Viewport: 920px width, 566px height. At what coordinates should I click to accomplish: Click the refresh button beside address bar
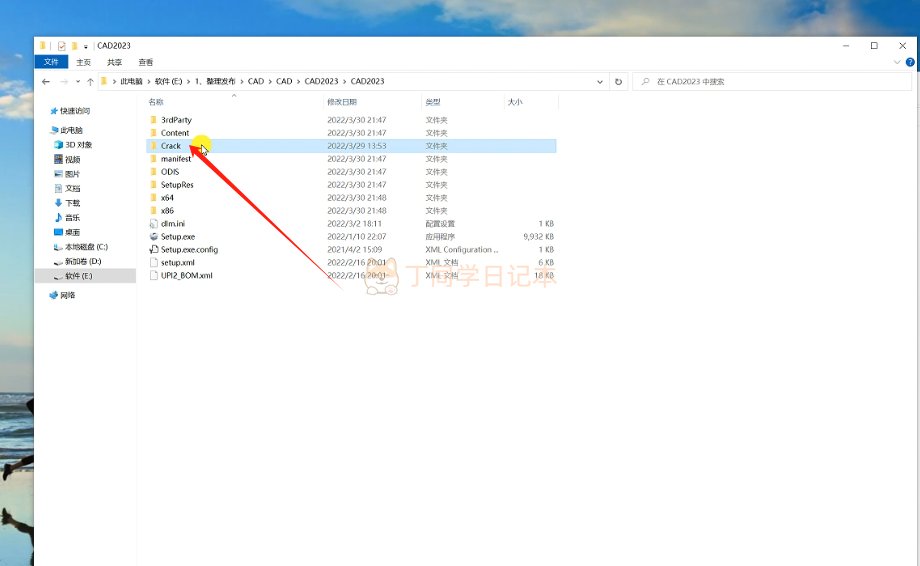click(x=618, y=81)
